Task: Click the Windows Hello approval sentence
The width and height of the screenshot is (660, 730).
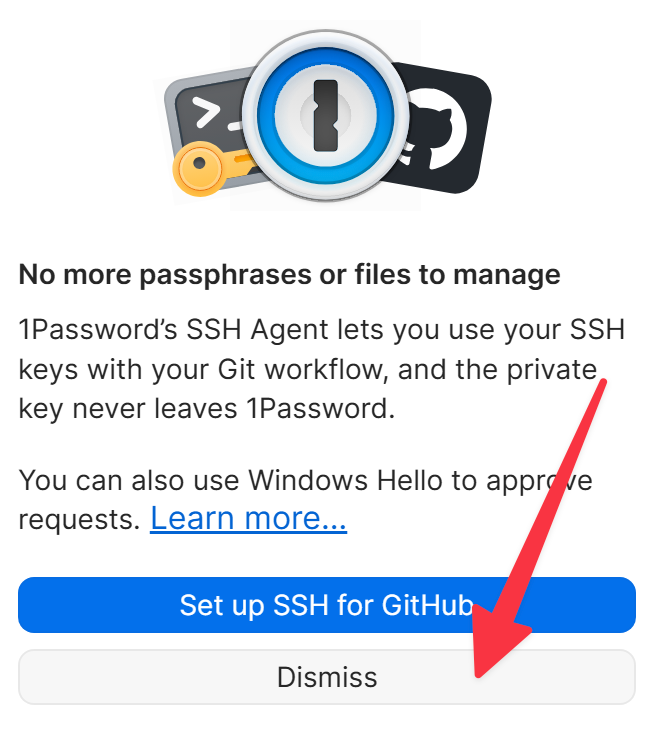Action: tap(305, 499)
